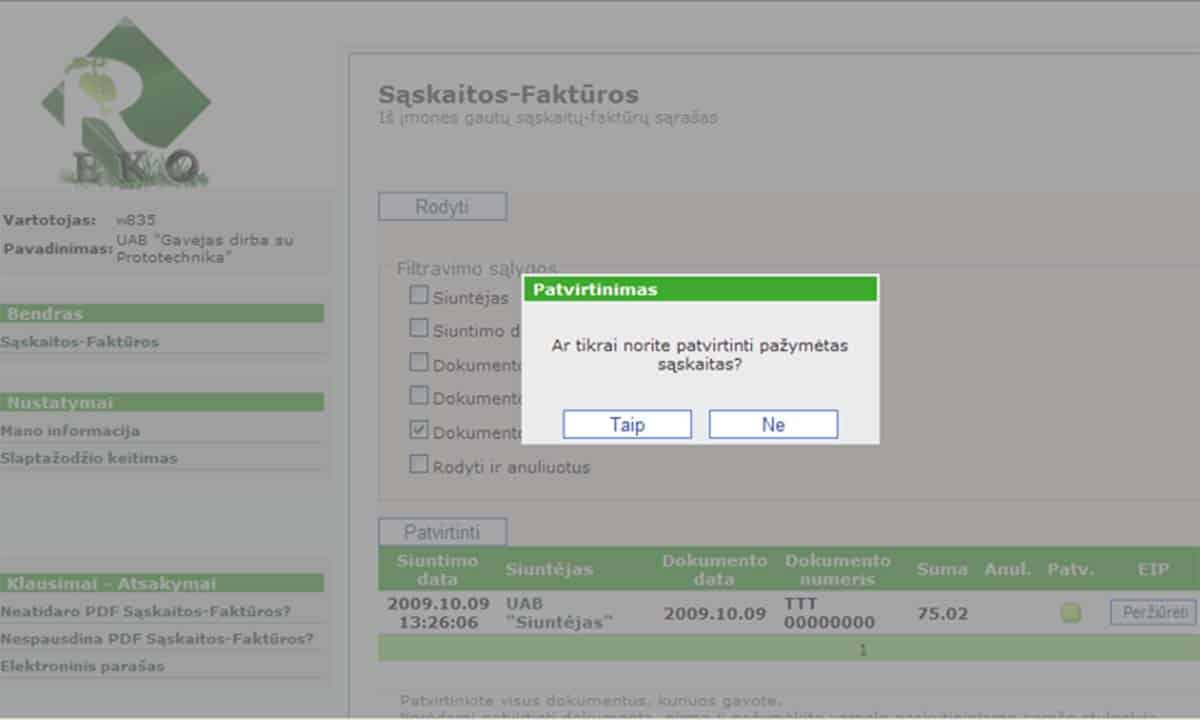
Task: Click the Peržiūrėti button in invoice row
Action: (1153, 613)
